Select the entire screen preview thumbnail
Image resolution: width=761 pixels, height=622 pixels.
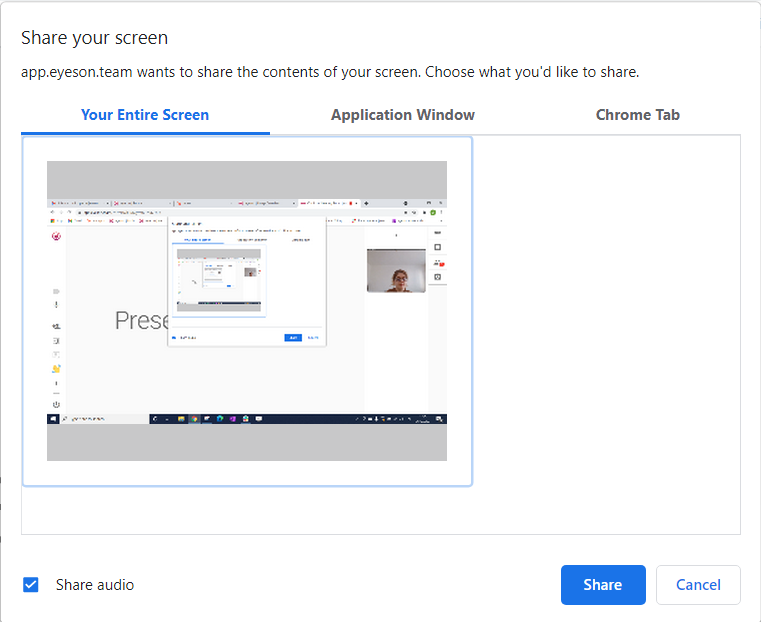tap(247, 311)
